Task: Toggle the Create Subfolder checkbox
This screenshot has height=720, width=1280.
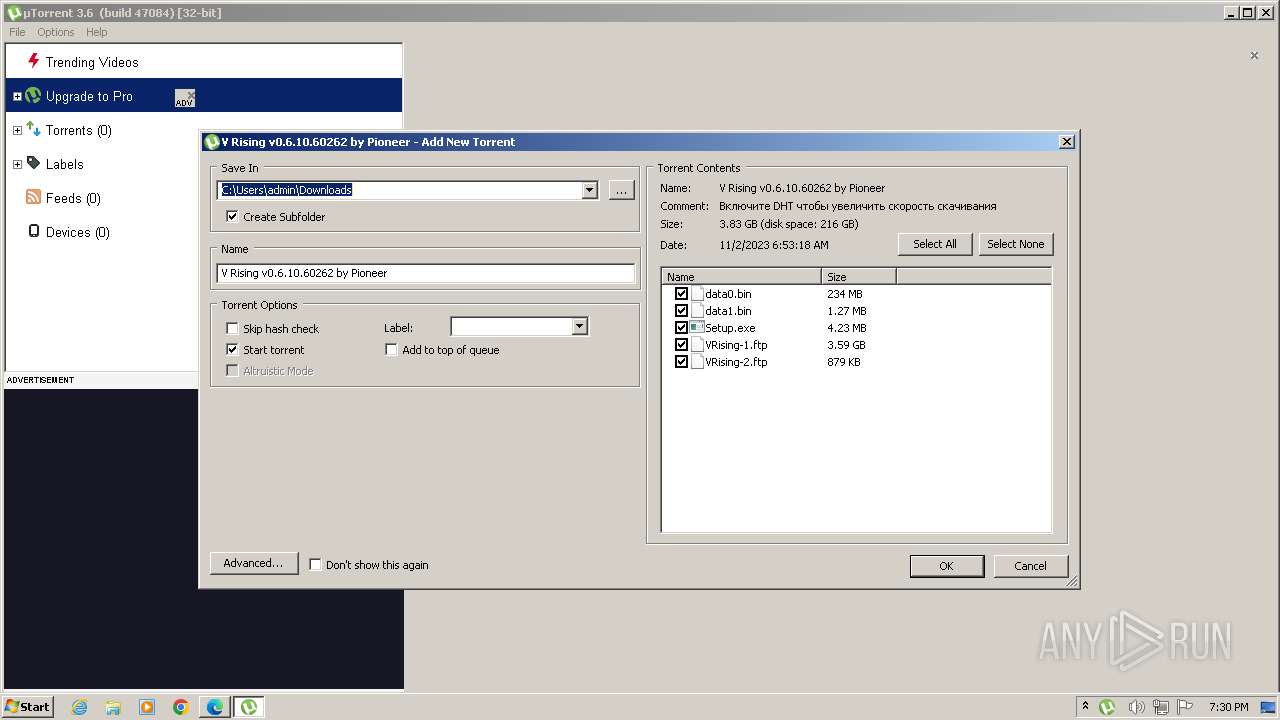Action: [x=232, y=216]
